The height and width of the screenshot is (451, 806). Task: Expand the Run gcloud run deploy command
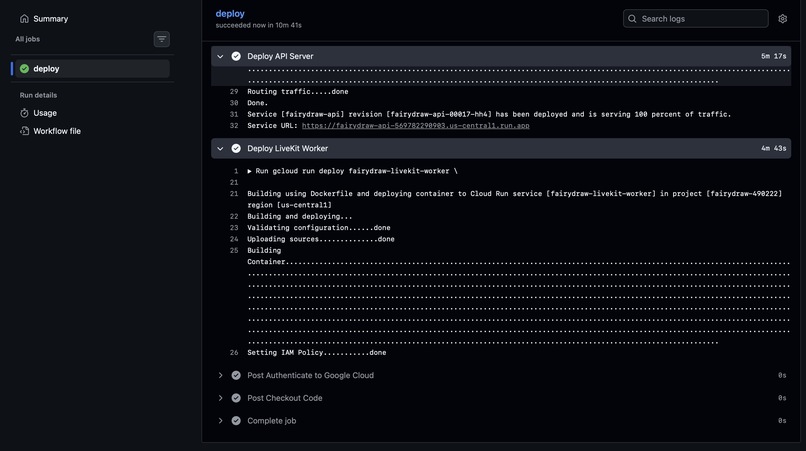pyautogui.click(x=249, y=171)
